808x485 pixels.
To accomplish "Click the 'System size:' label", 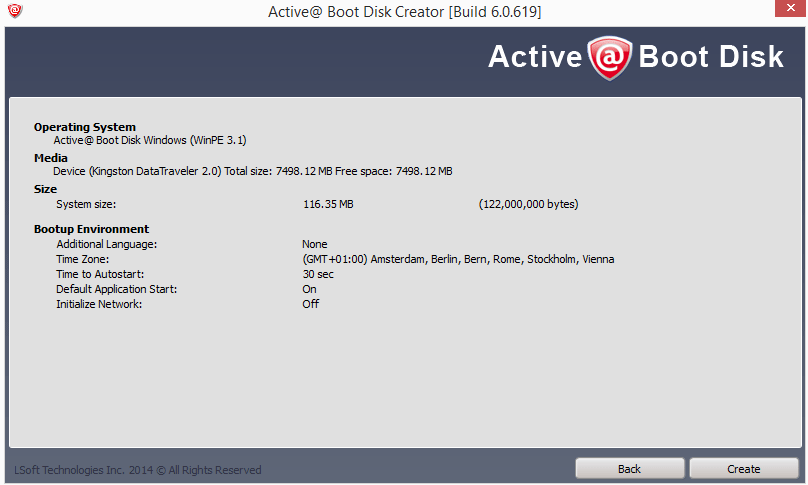I will pyautogui.click(x=86, y=204).
